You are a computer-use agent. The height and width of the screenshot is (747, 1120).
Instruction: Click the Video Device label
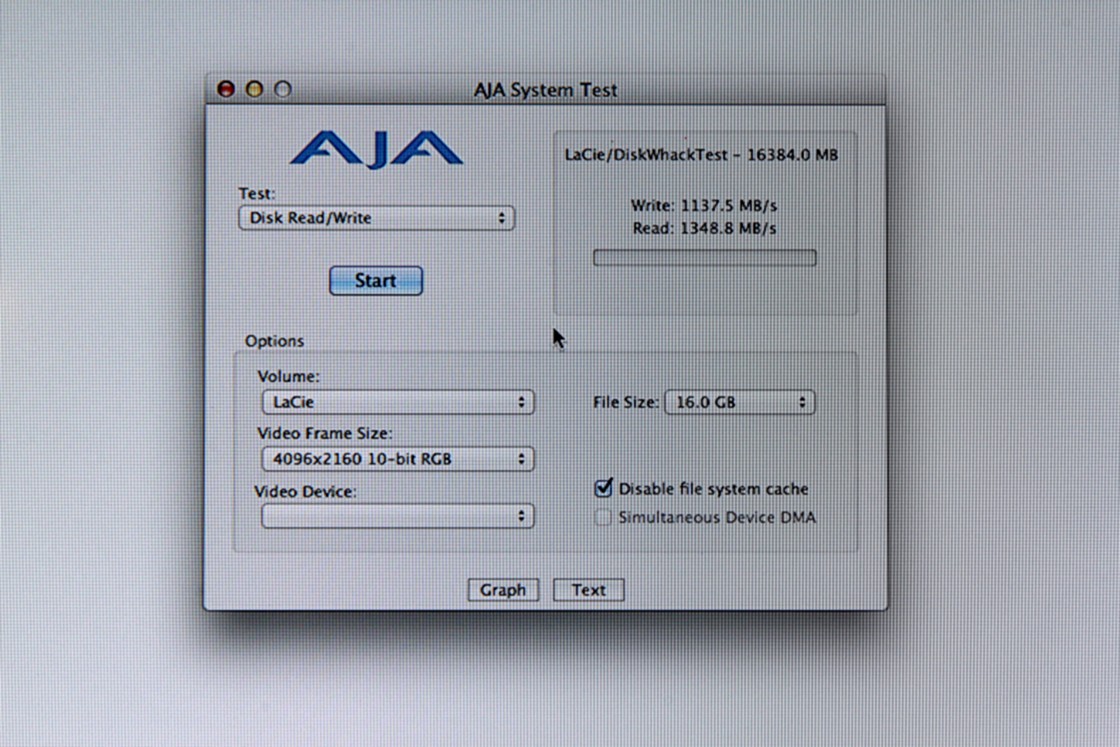305,491
